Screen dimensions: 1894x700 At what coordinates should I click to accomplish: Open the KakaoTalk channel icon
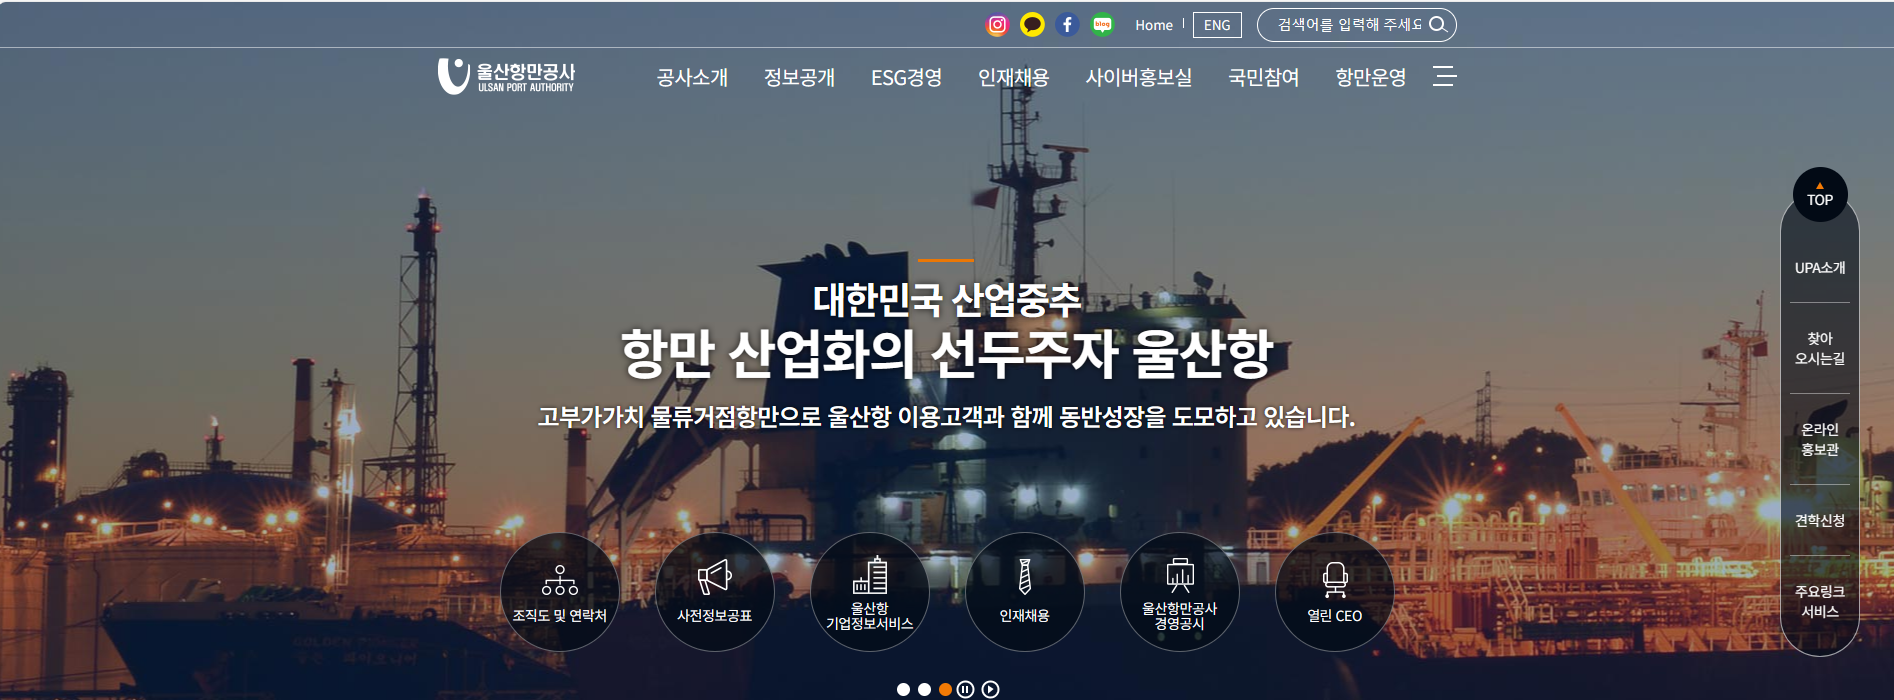[1032, 25]
